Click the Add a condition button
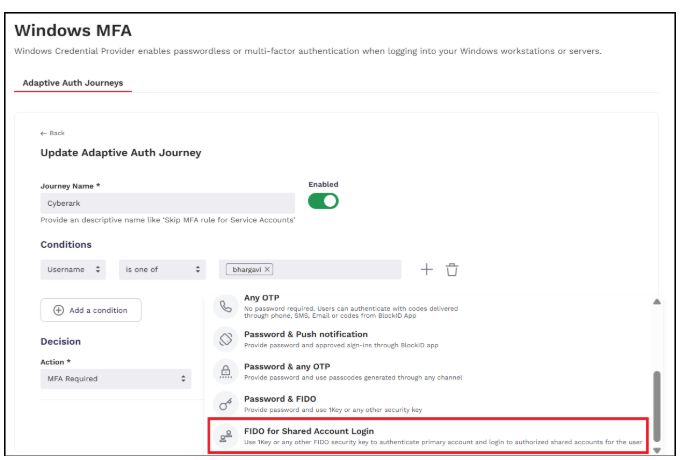 (91, 310)
